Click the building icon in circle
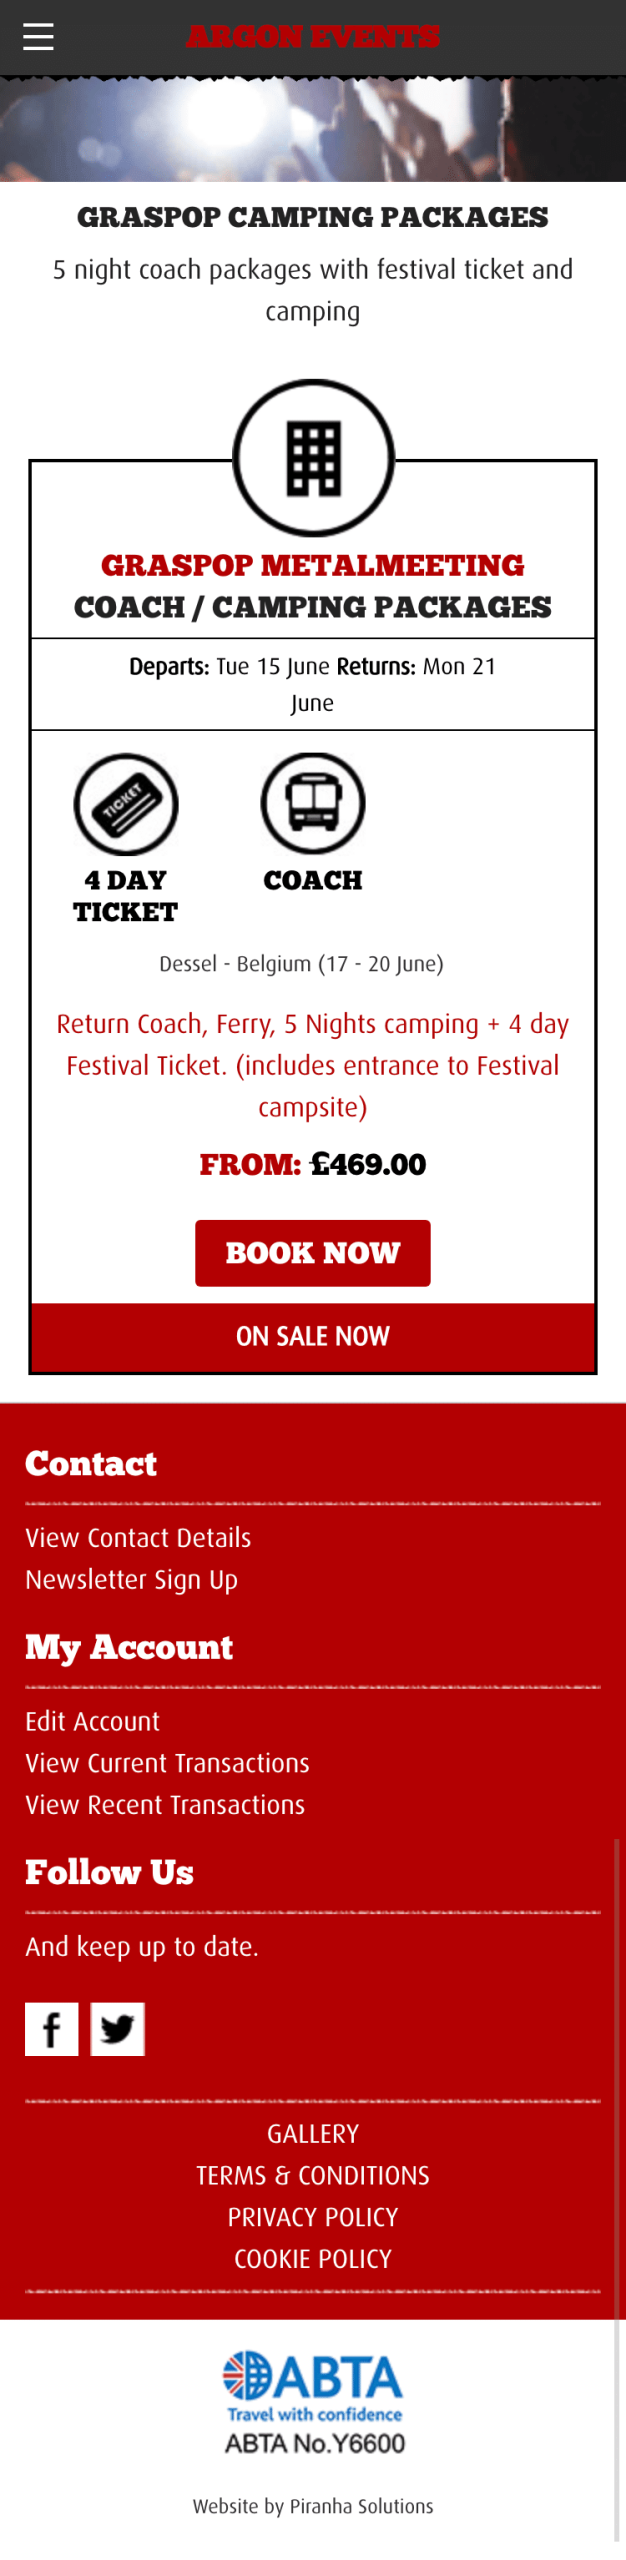The height and width of the screenshot is (2560, 626). [313, 458]
